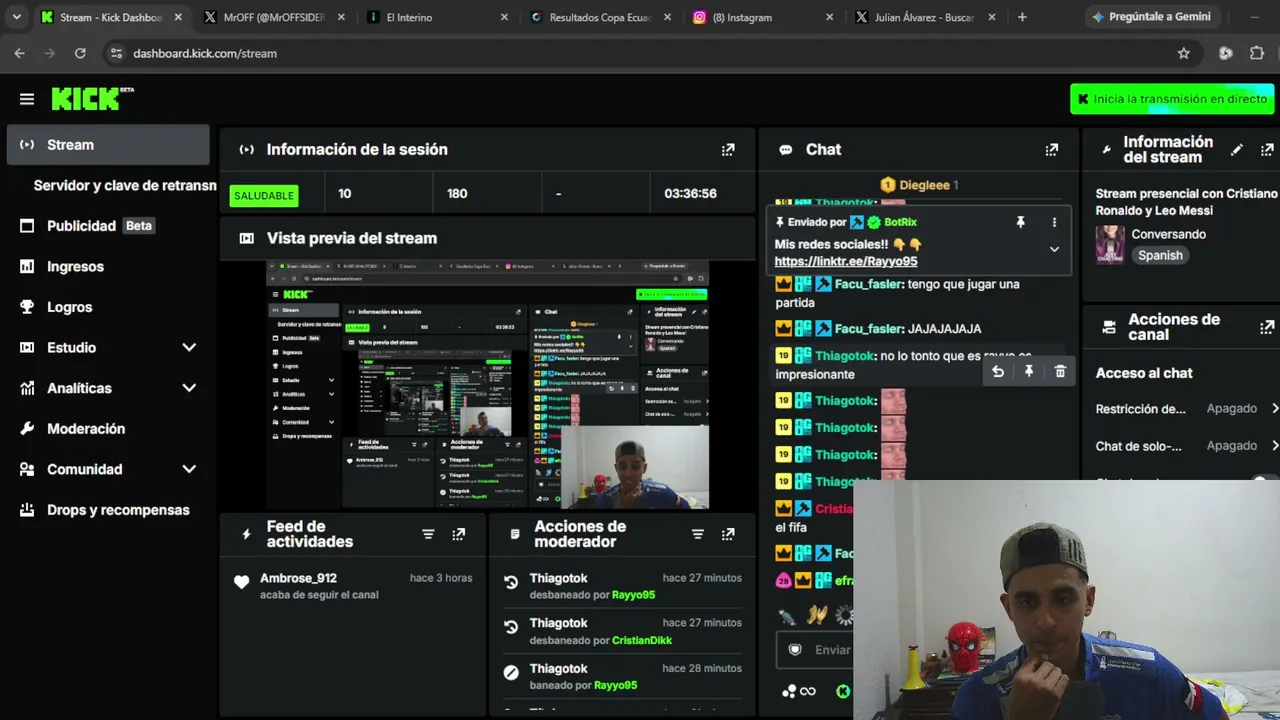The width and height of the screenshot is (1280, 720).
Task: Click the Rayyo95 name in the first desbaneado entry
Action: coord(633,595)
